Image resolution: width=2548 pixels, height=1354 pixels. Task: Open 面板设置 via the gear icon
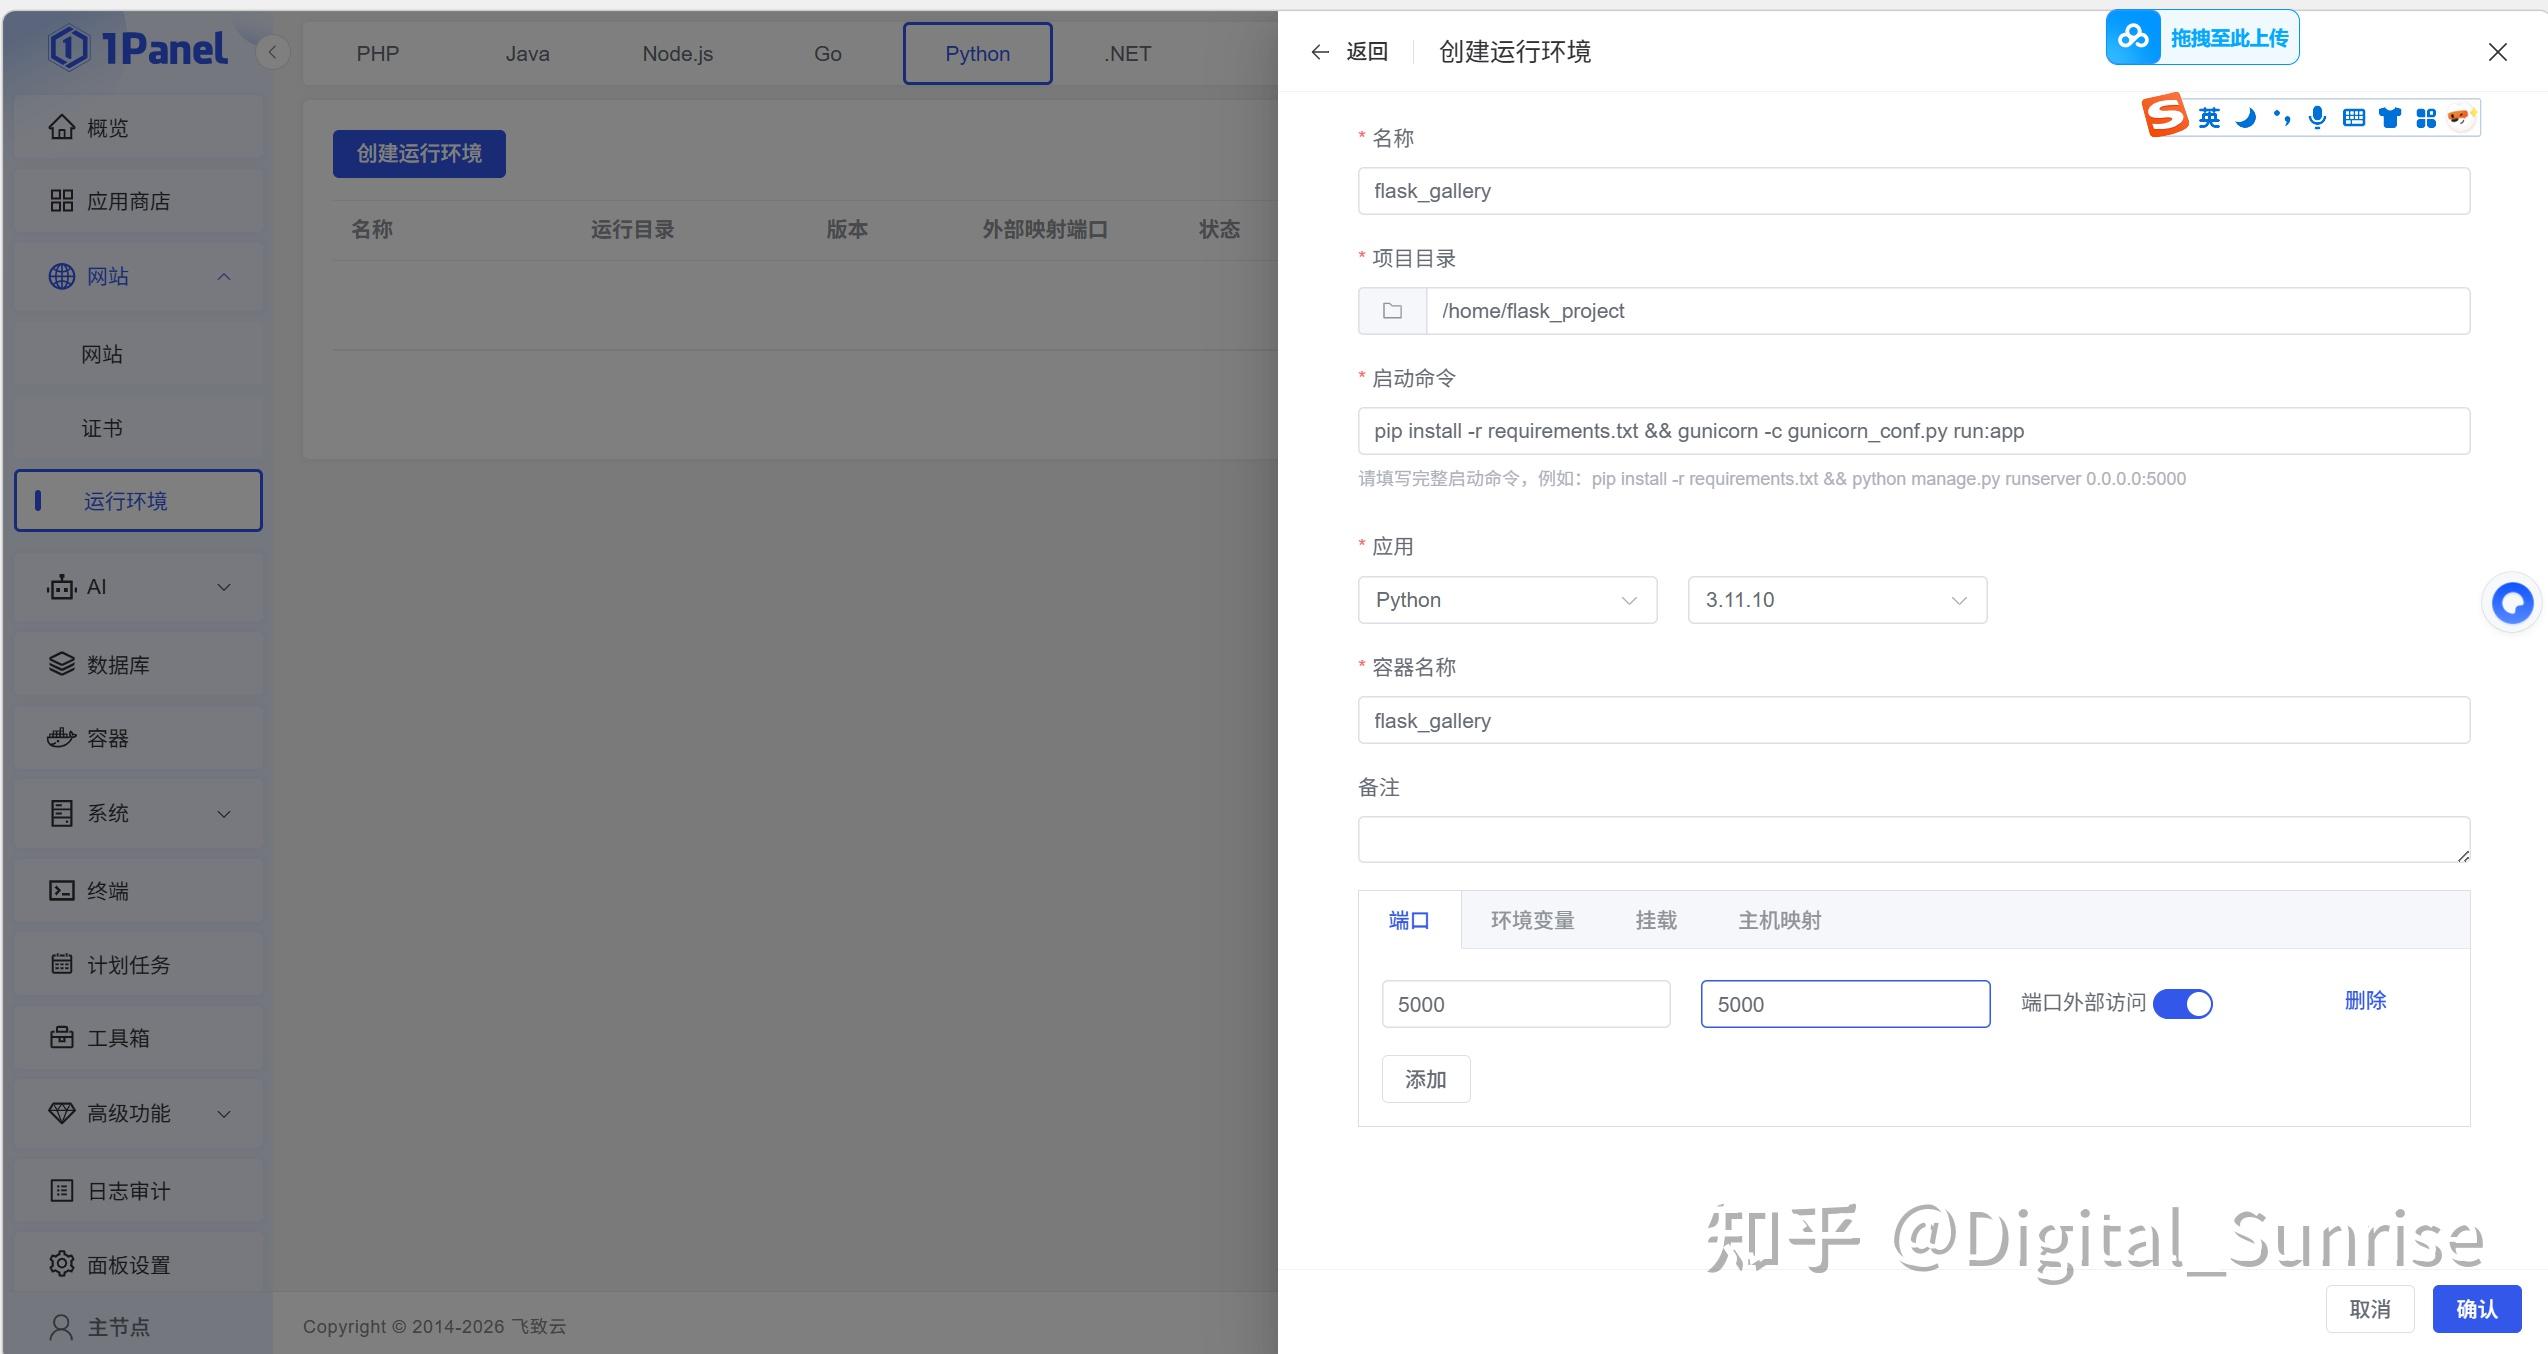coord(61,1263)
